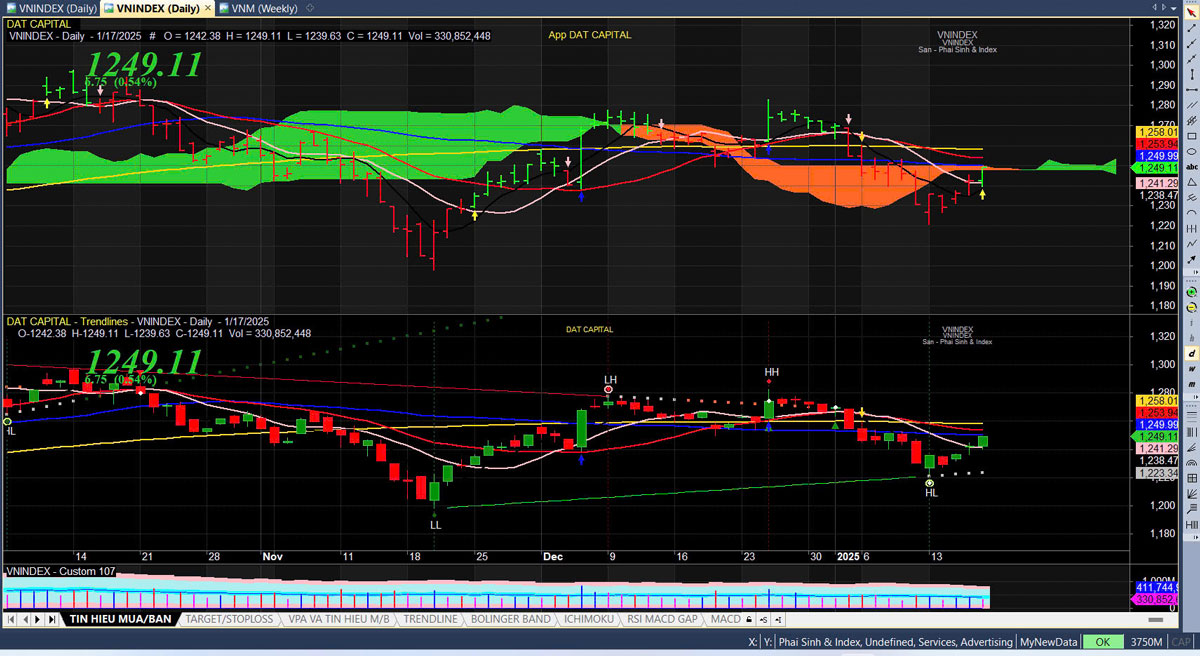Select the abc text tool

tap(1192, 166)
